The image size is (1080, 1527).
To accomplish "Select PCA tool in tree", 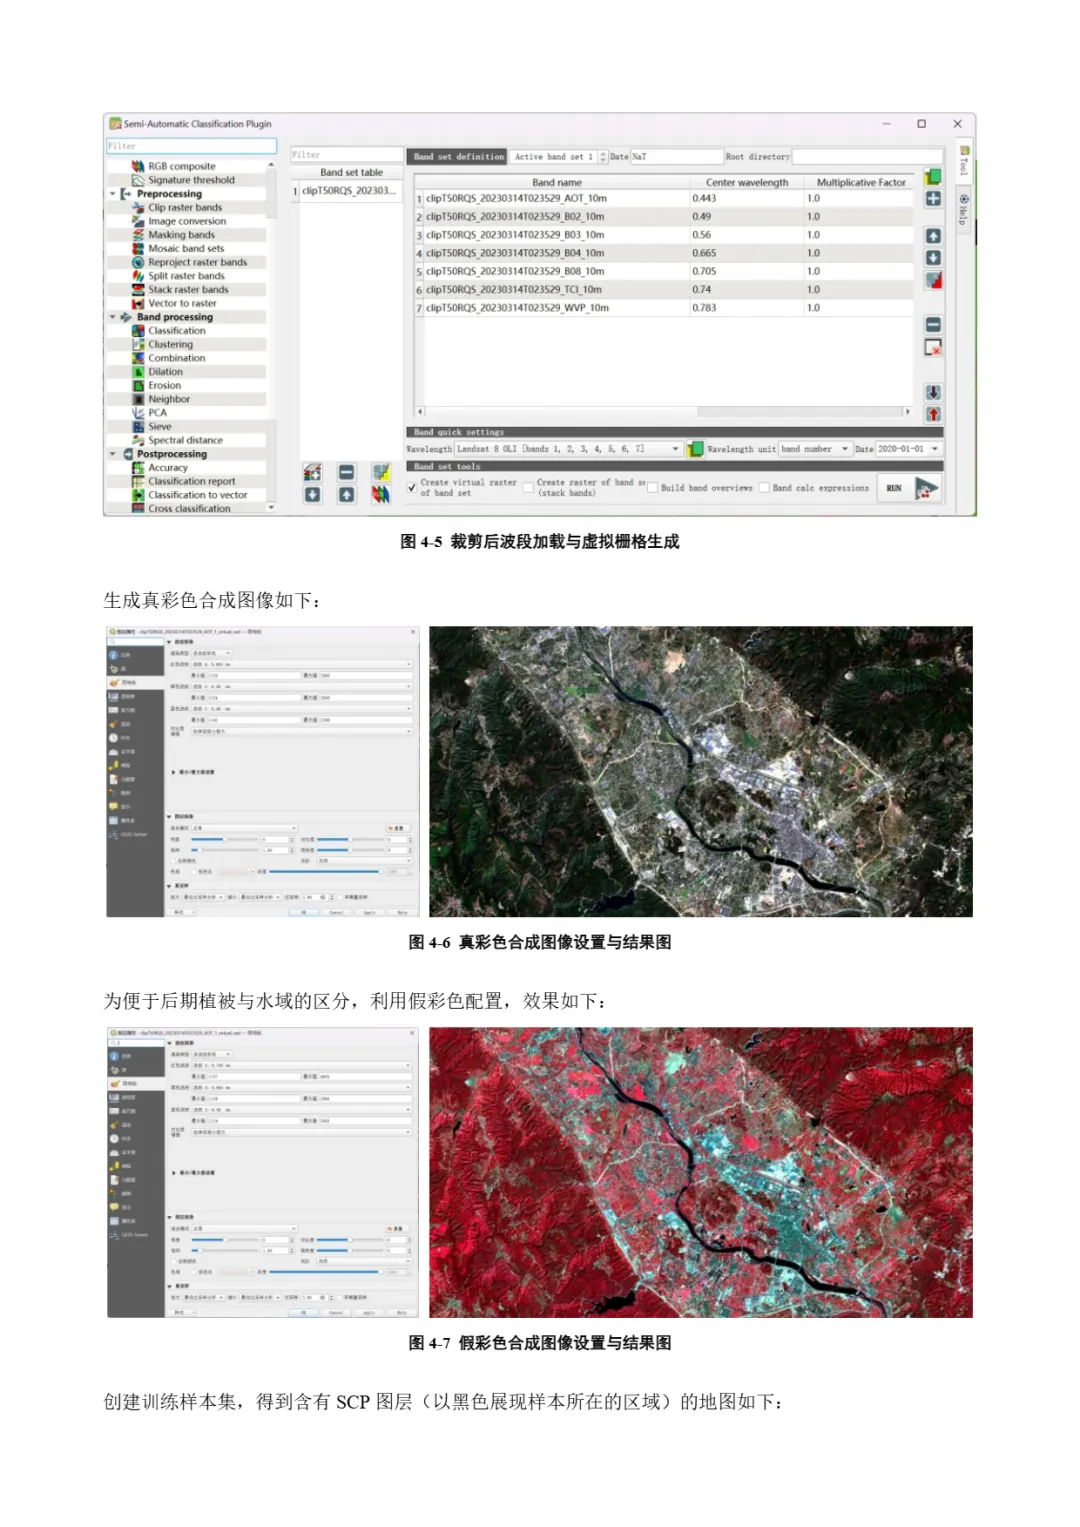I will coord(157,412).
